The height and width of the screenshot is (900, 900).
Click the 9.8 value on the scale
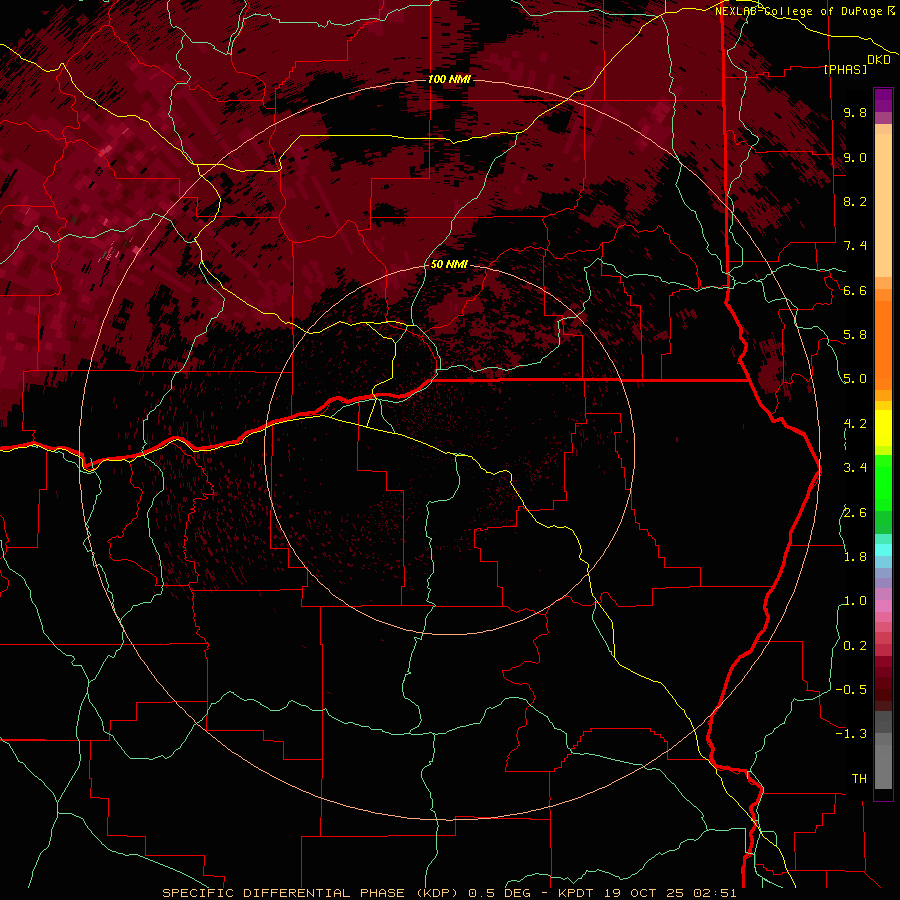[x=855, y=112]
